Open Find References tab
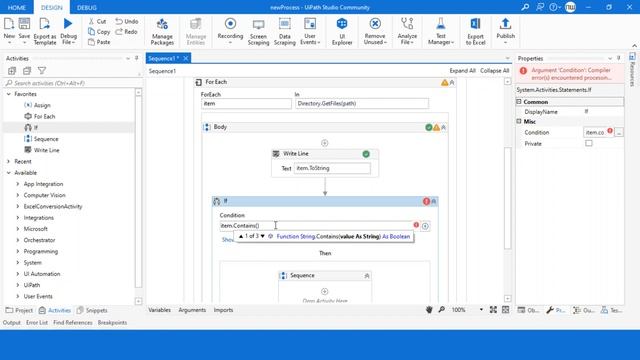Image resolution: width=640 pixels, height=360 pixels. pyautogui.click(x=73, y=322)
